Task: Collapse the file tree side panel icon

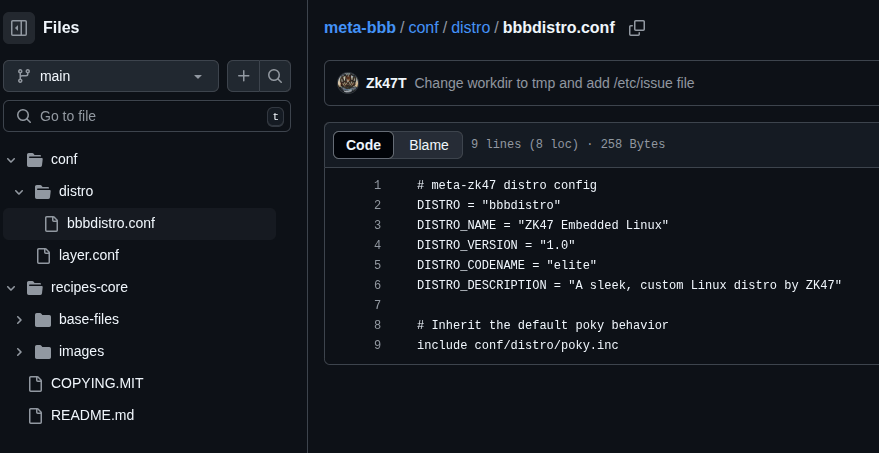Action: pos(19,28)
